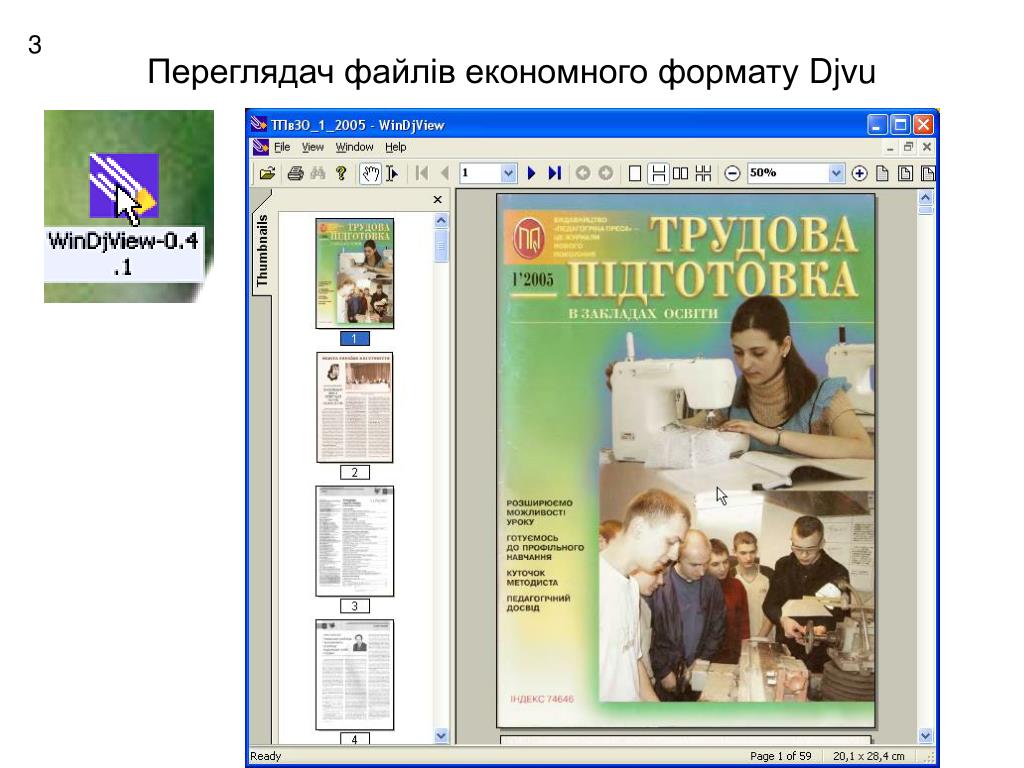This screenshot has height=768, width=1024.
Task: Open the File menu
Action: click(282, 147)
